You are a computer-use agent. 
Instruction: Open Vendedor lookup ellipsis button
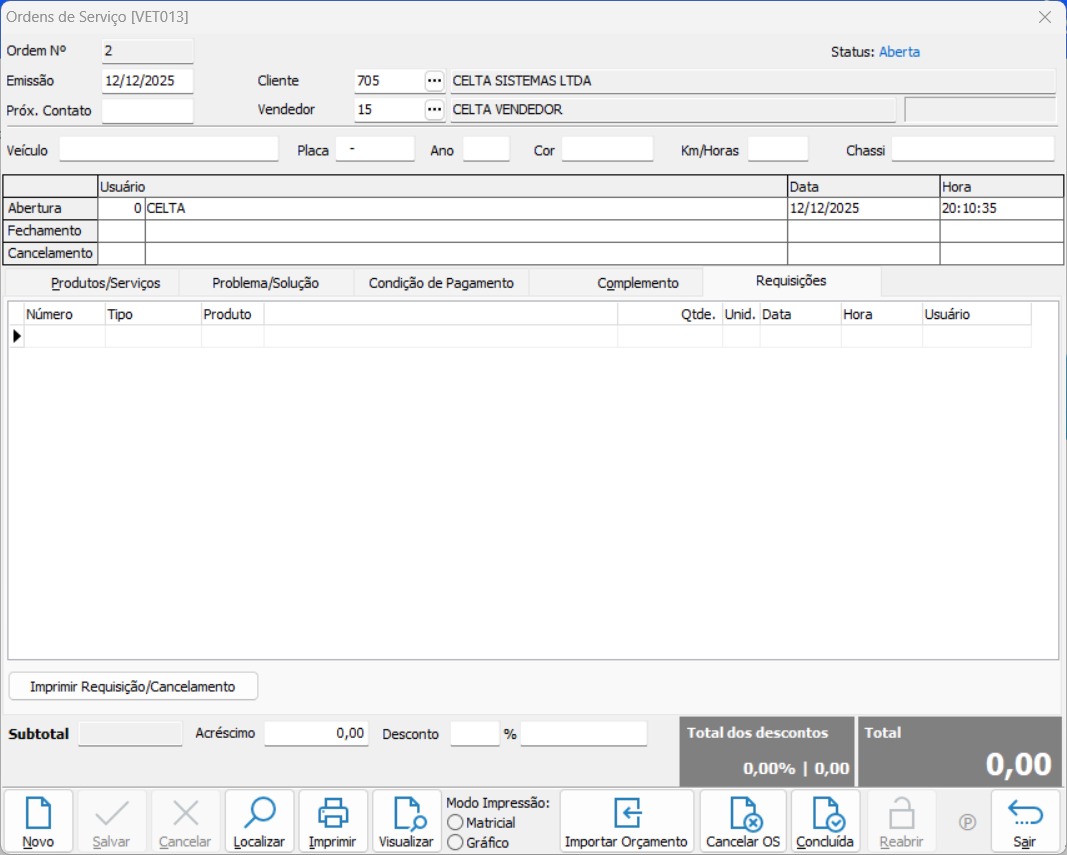[434, 110]
